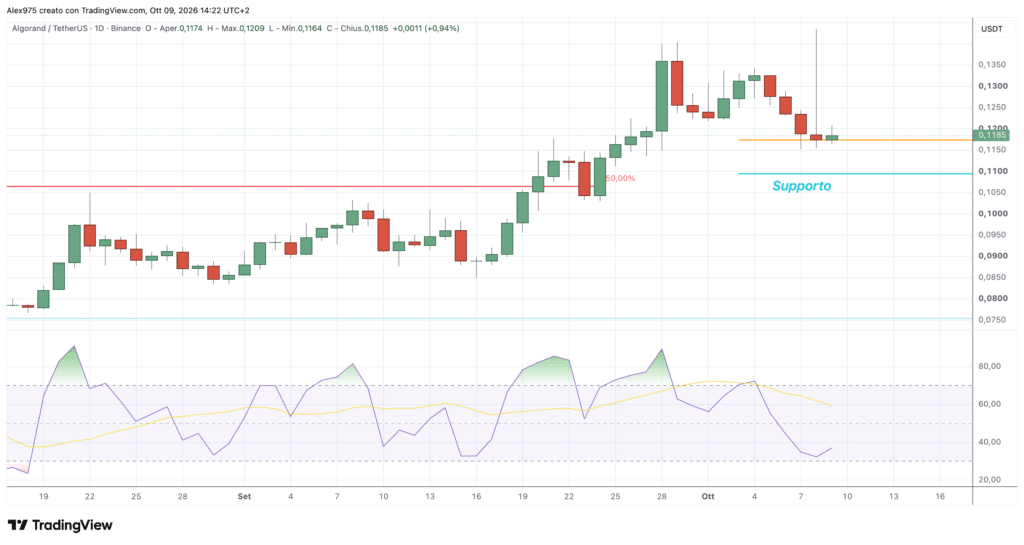Screen dimensions: 1024x545
Task: Click the purple RSI line's last point
Action: tap(831, 448)
